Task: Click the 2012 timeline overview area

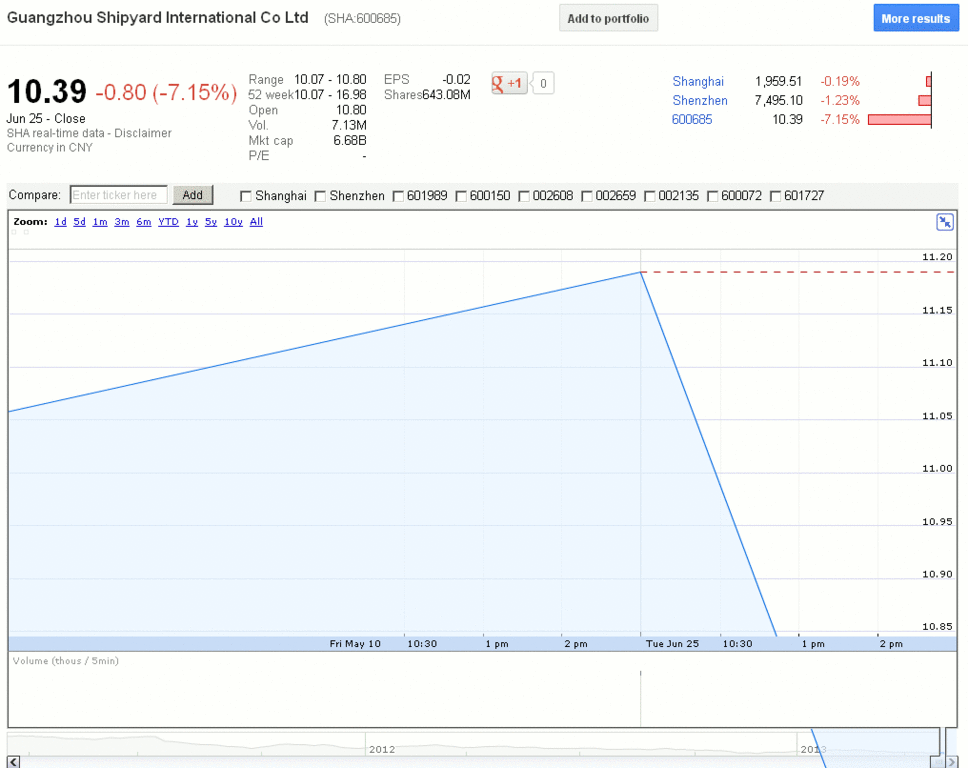Action: (382, 749)
